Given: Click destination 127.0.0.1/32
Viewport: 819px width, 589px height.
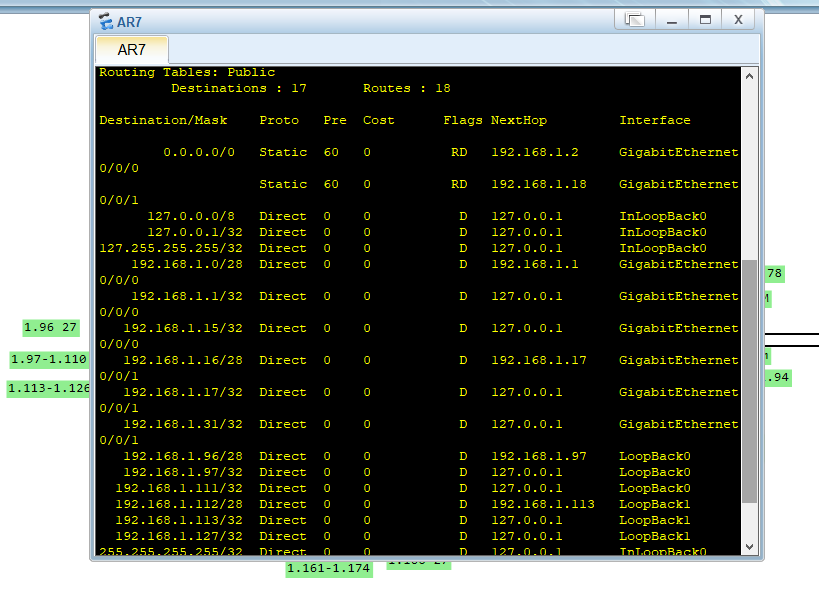Looking at the screenshot, I should (x=195, y=232).
